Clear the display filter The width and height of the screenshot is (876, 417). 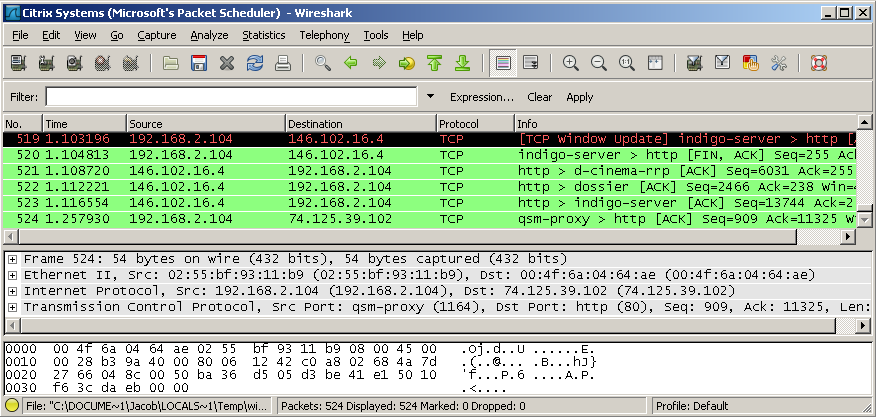pos(539,97)
